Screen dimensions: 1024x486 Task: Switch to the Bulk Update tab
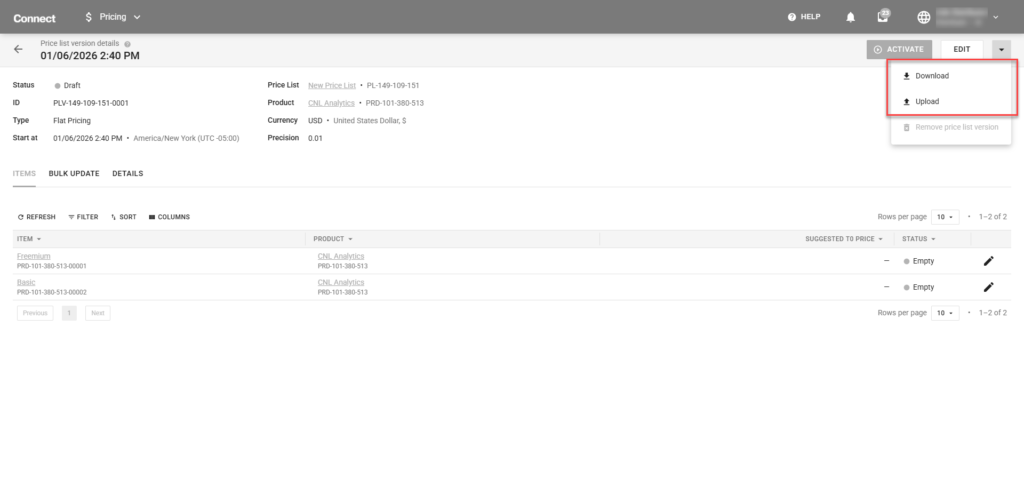74,174
